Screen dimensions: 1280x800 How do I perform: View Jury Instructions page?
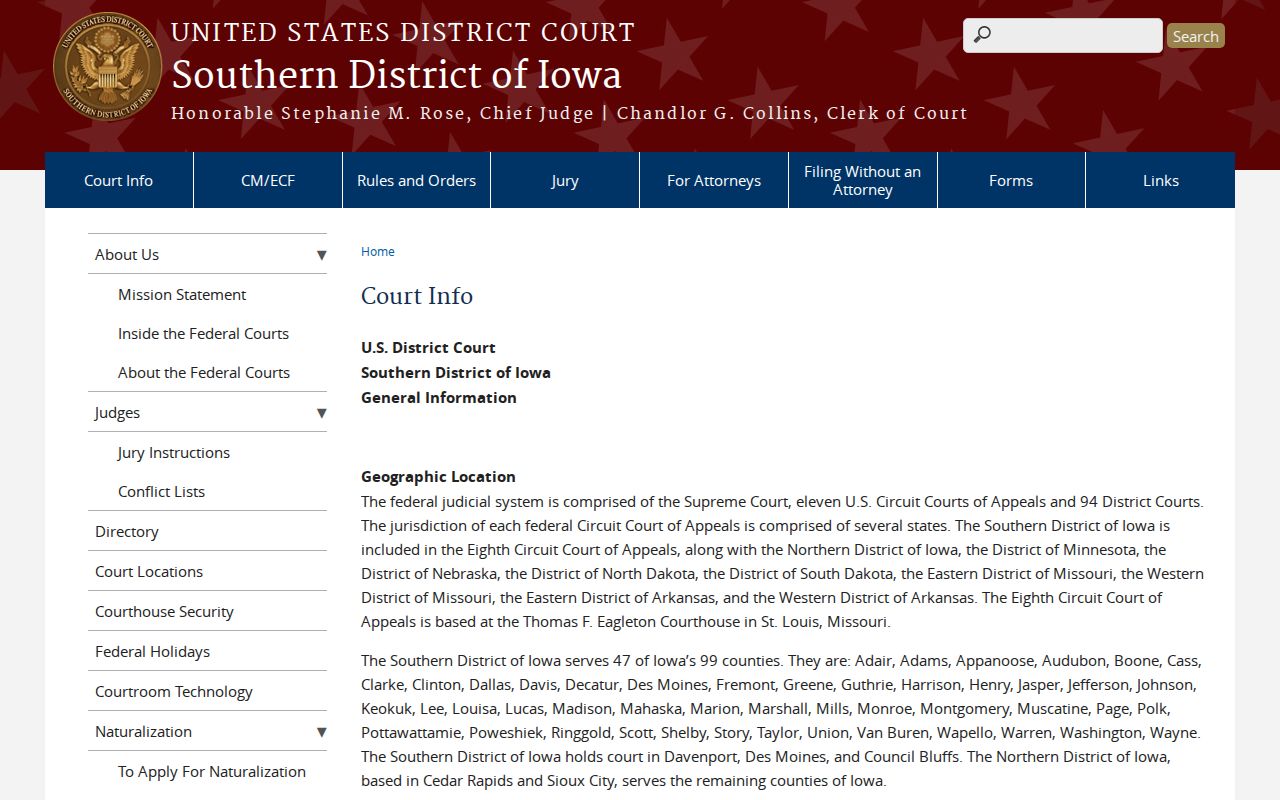tap(174, 452)
